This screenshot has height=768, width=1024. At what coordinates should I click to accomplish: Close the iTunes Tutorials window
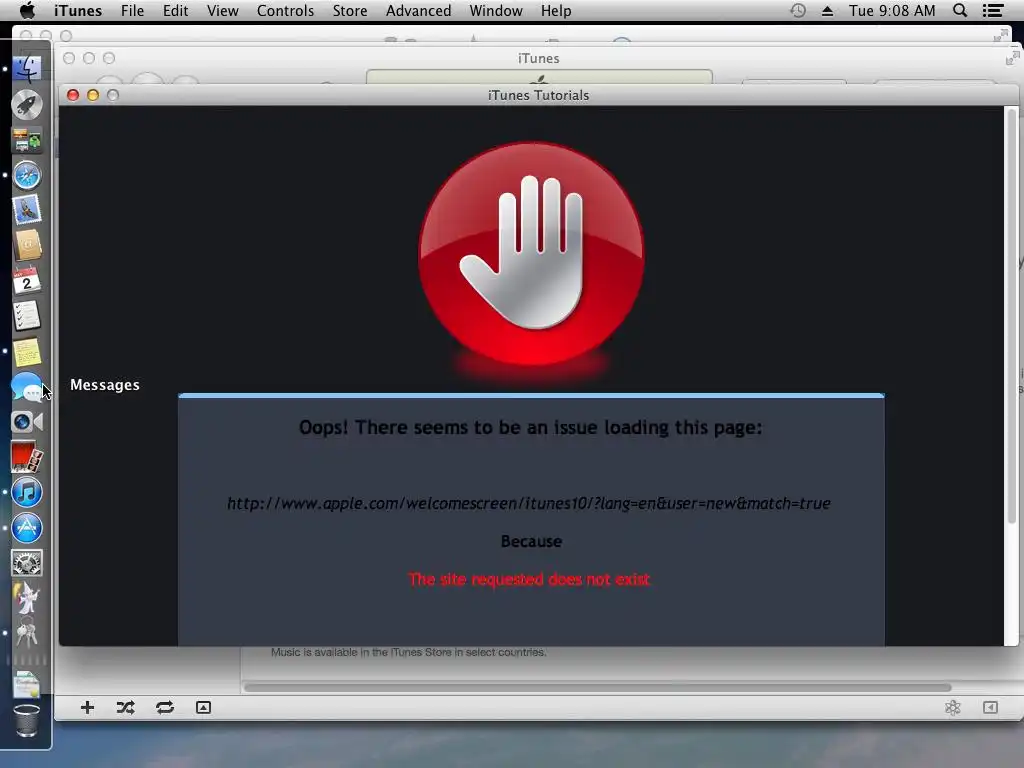click(x=73, y=95)
